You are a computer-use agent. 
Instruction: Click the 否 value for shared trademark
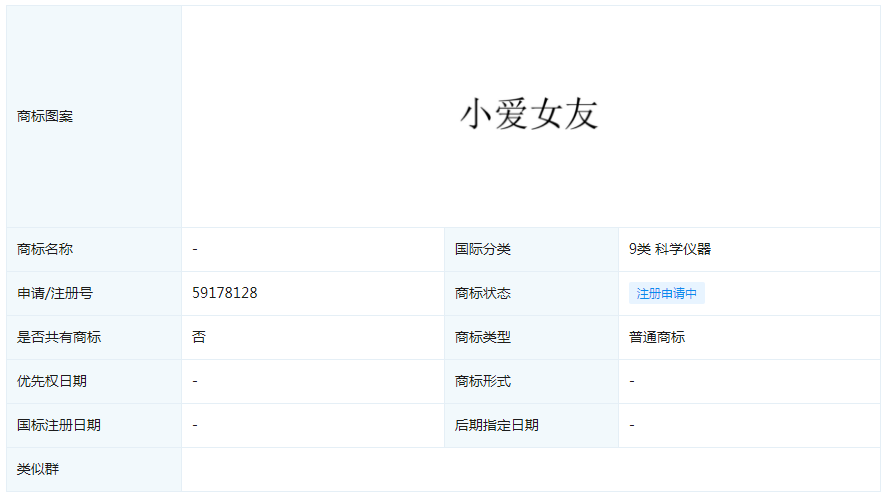(x=199, y=337)
